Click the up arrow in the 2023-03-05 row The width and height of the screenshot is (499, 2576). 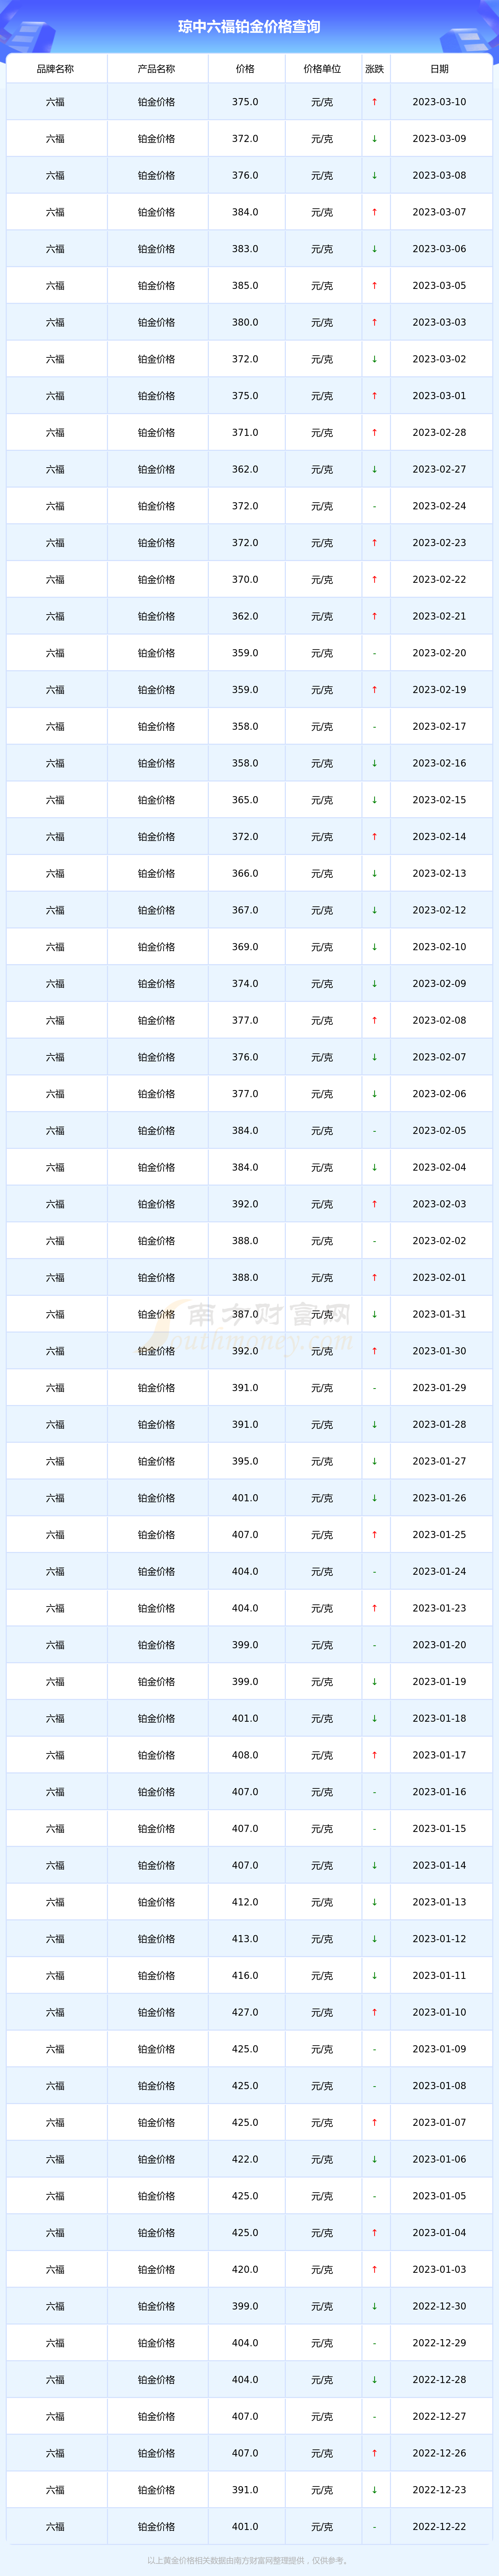(x=375, y=286)
